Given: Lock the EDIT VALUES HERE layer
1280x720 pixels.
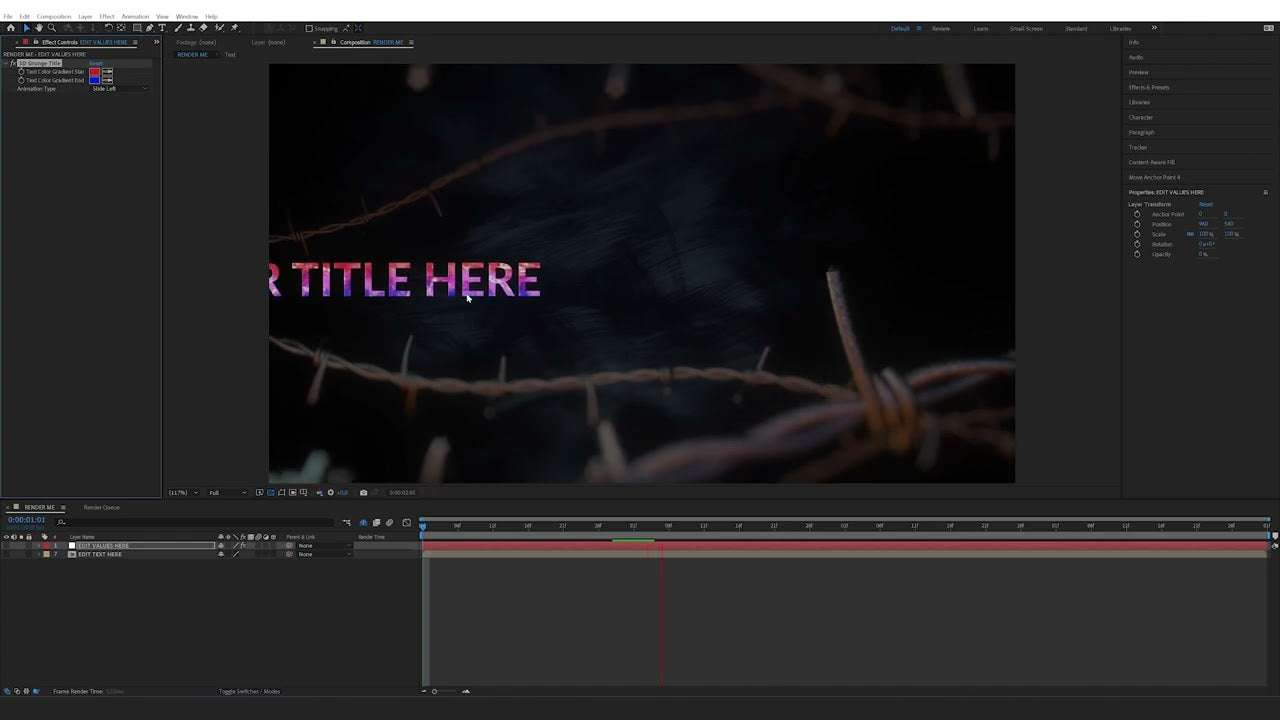Looking at the screenshot, I should coord(30,545).
